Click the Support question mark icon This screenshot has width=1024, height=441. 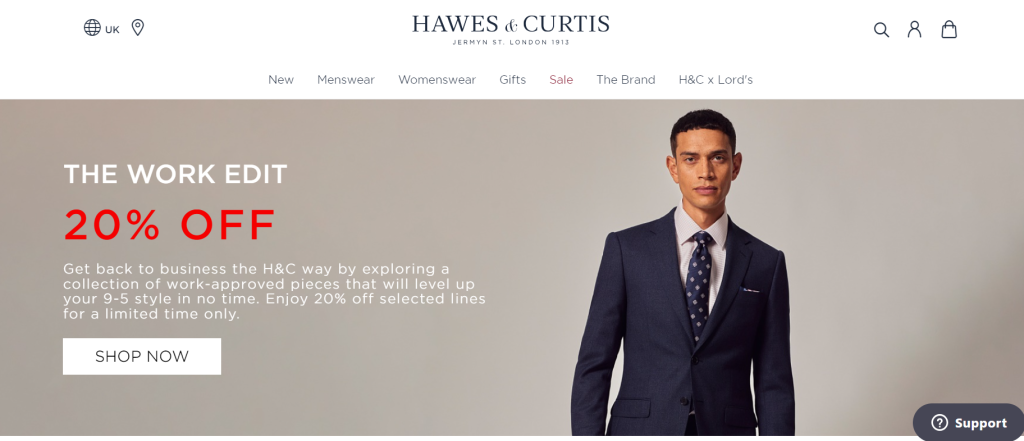click(x=939, y=423)
